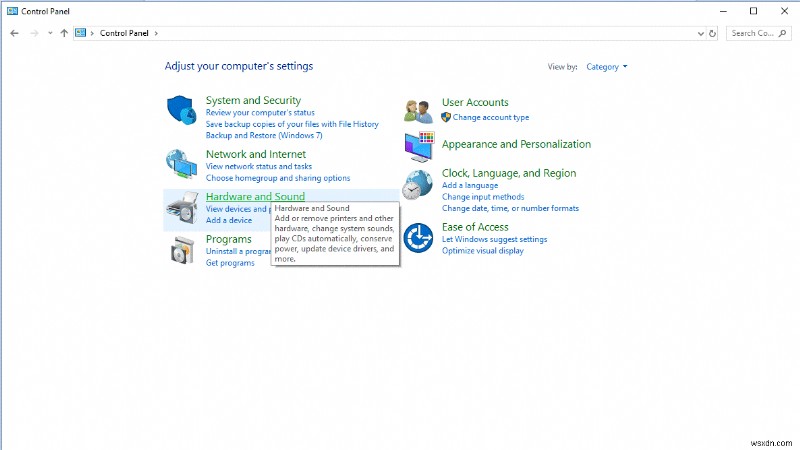
Task: Expand the address bar history dropdown
Action: pos(701,34)
